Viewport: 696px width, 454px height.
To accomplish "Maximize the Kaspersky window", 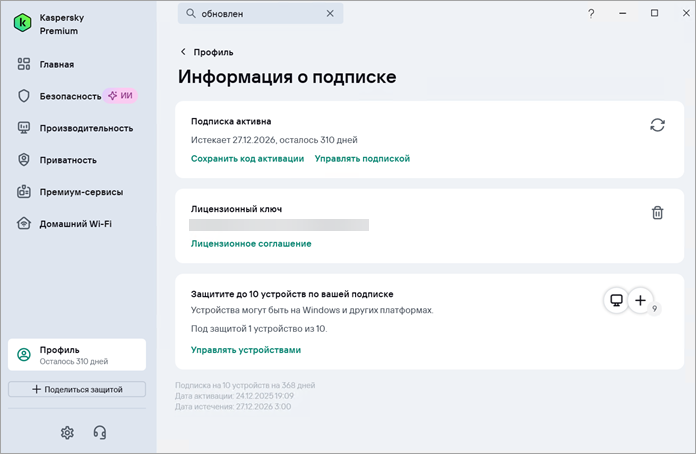I will pyautogui.click(x=655, y=13).
